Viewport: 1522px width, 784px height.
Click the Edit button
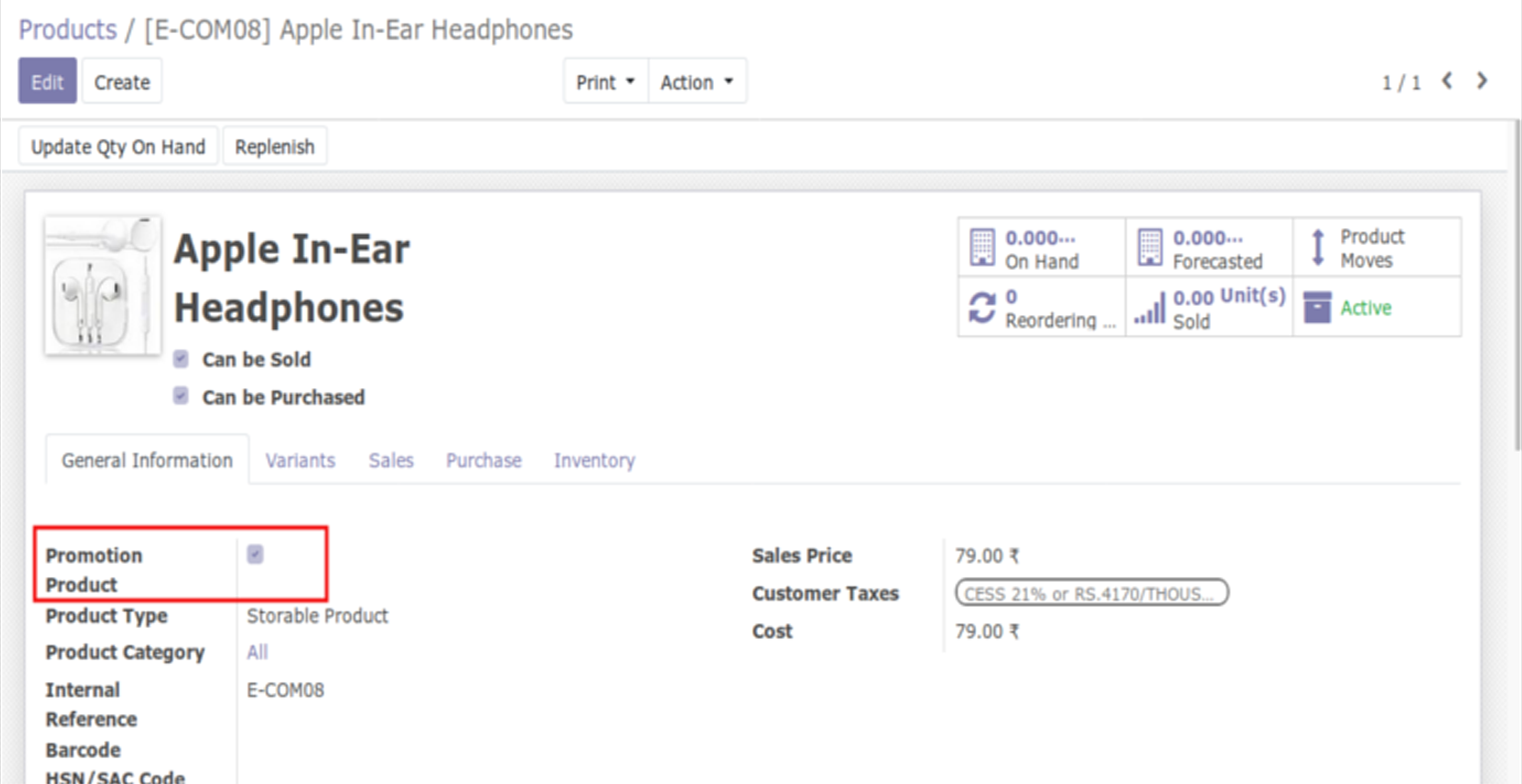[47, 82]
